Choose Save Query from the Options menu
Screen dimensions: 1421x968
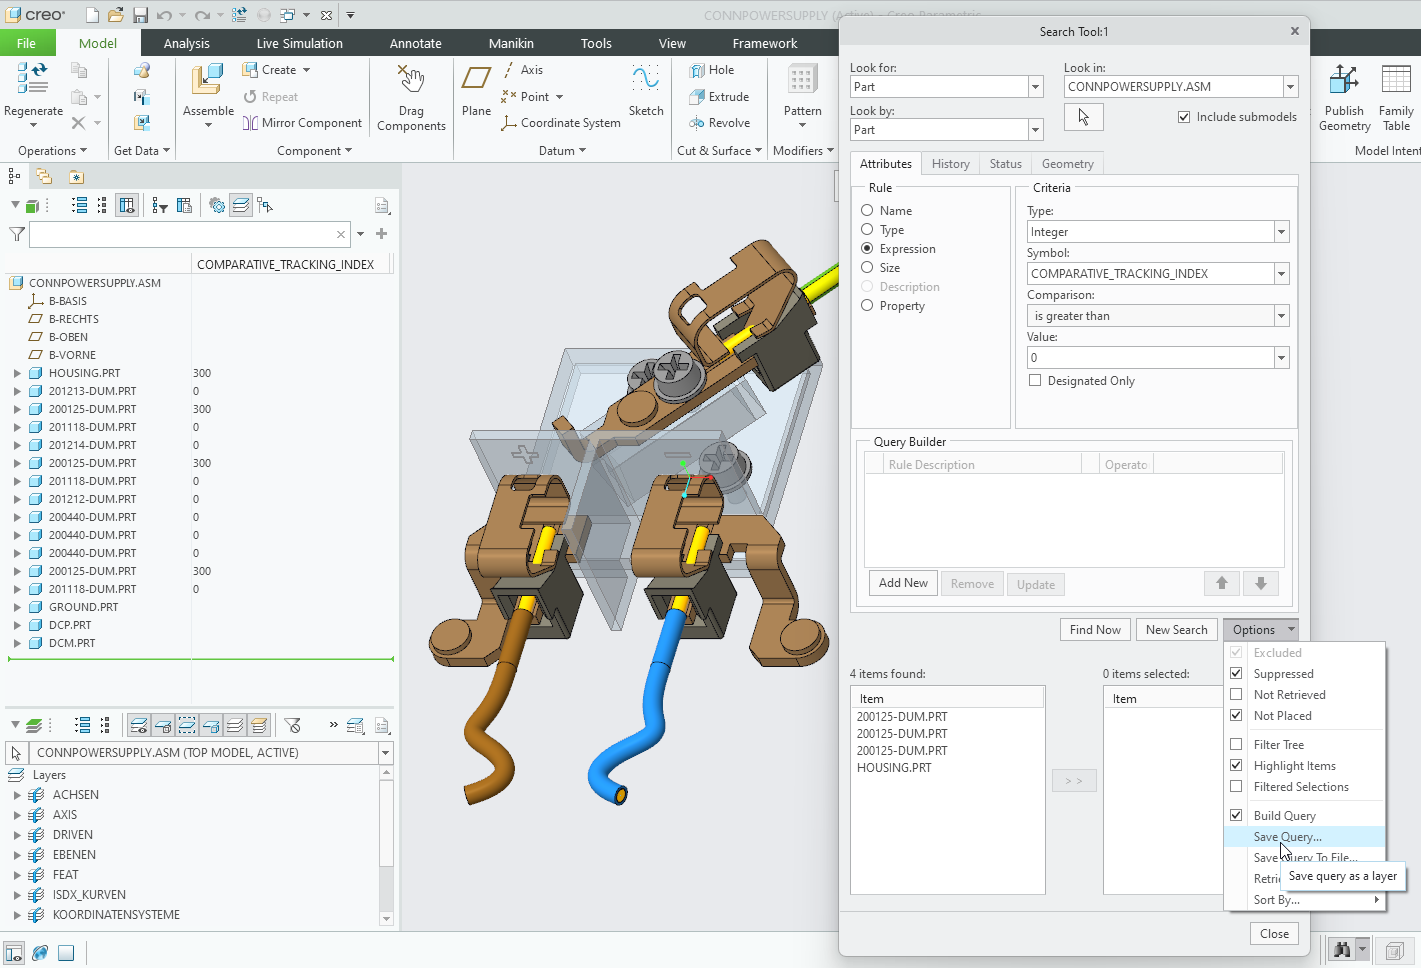1287,837
